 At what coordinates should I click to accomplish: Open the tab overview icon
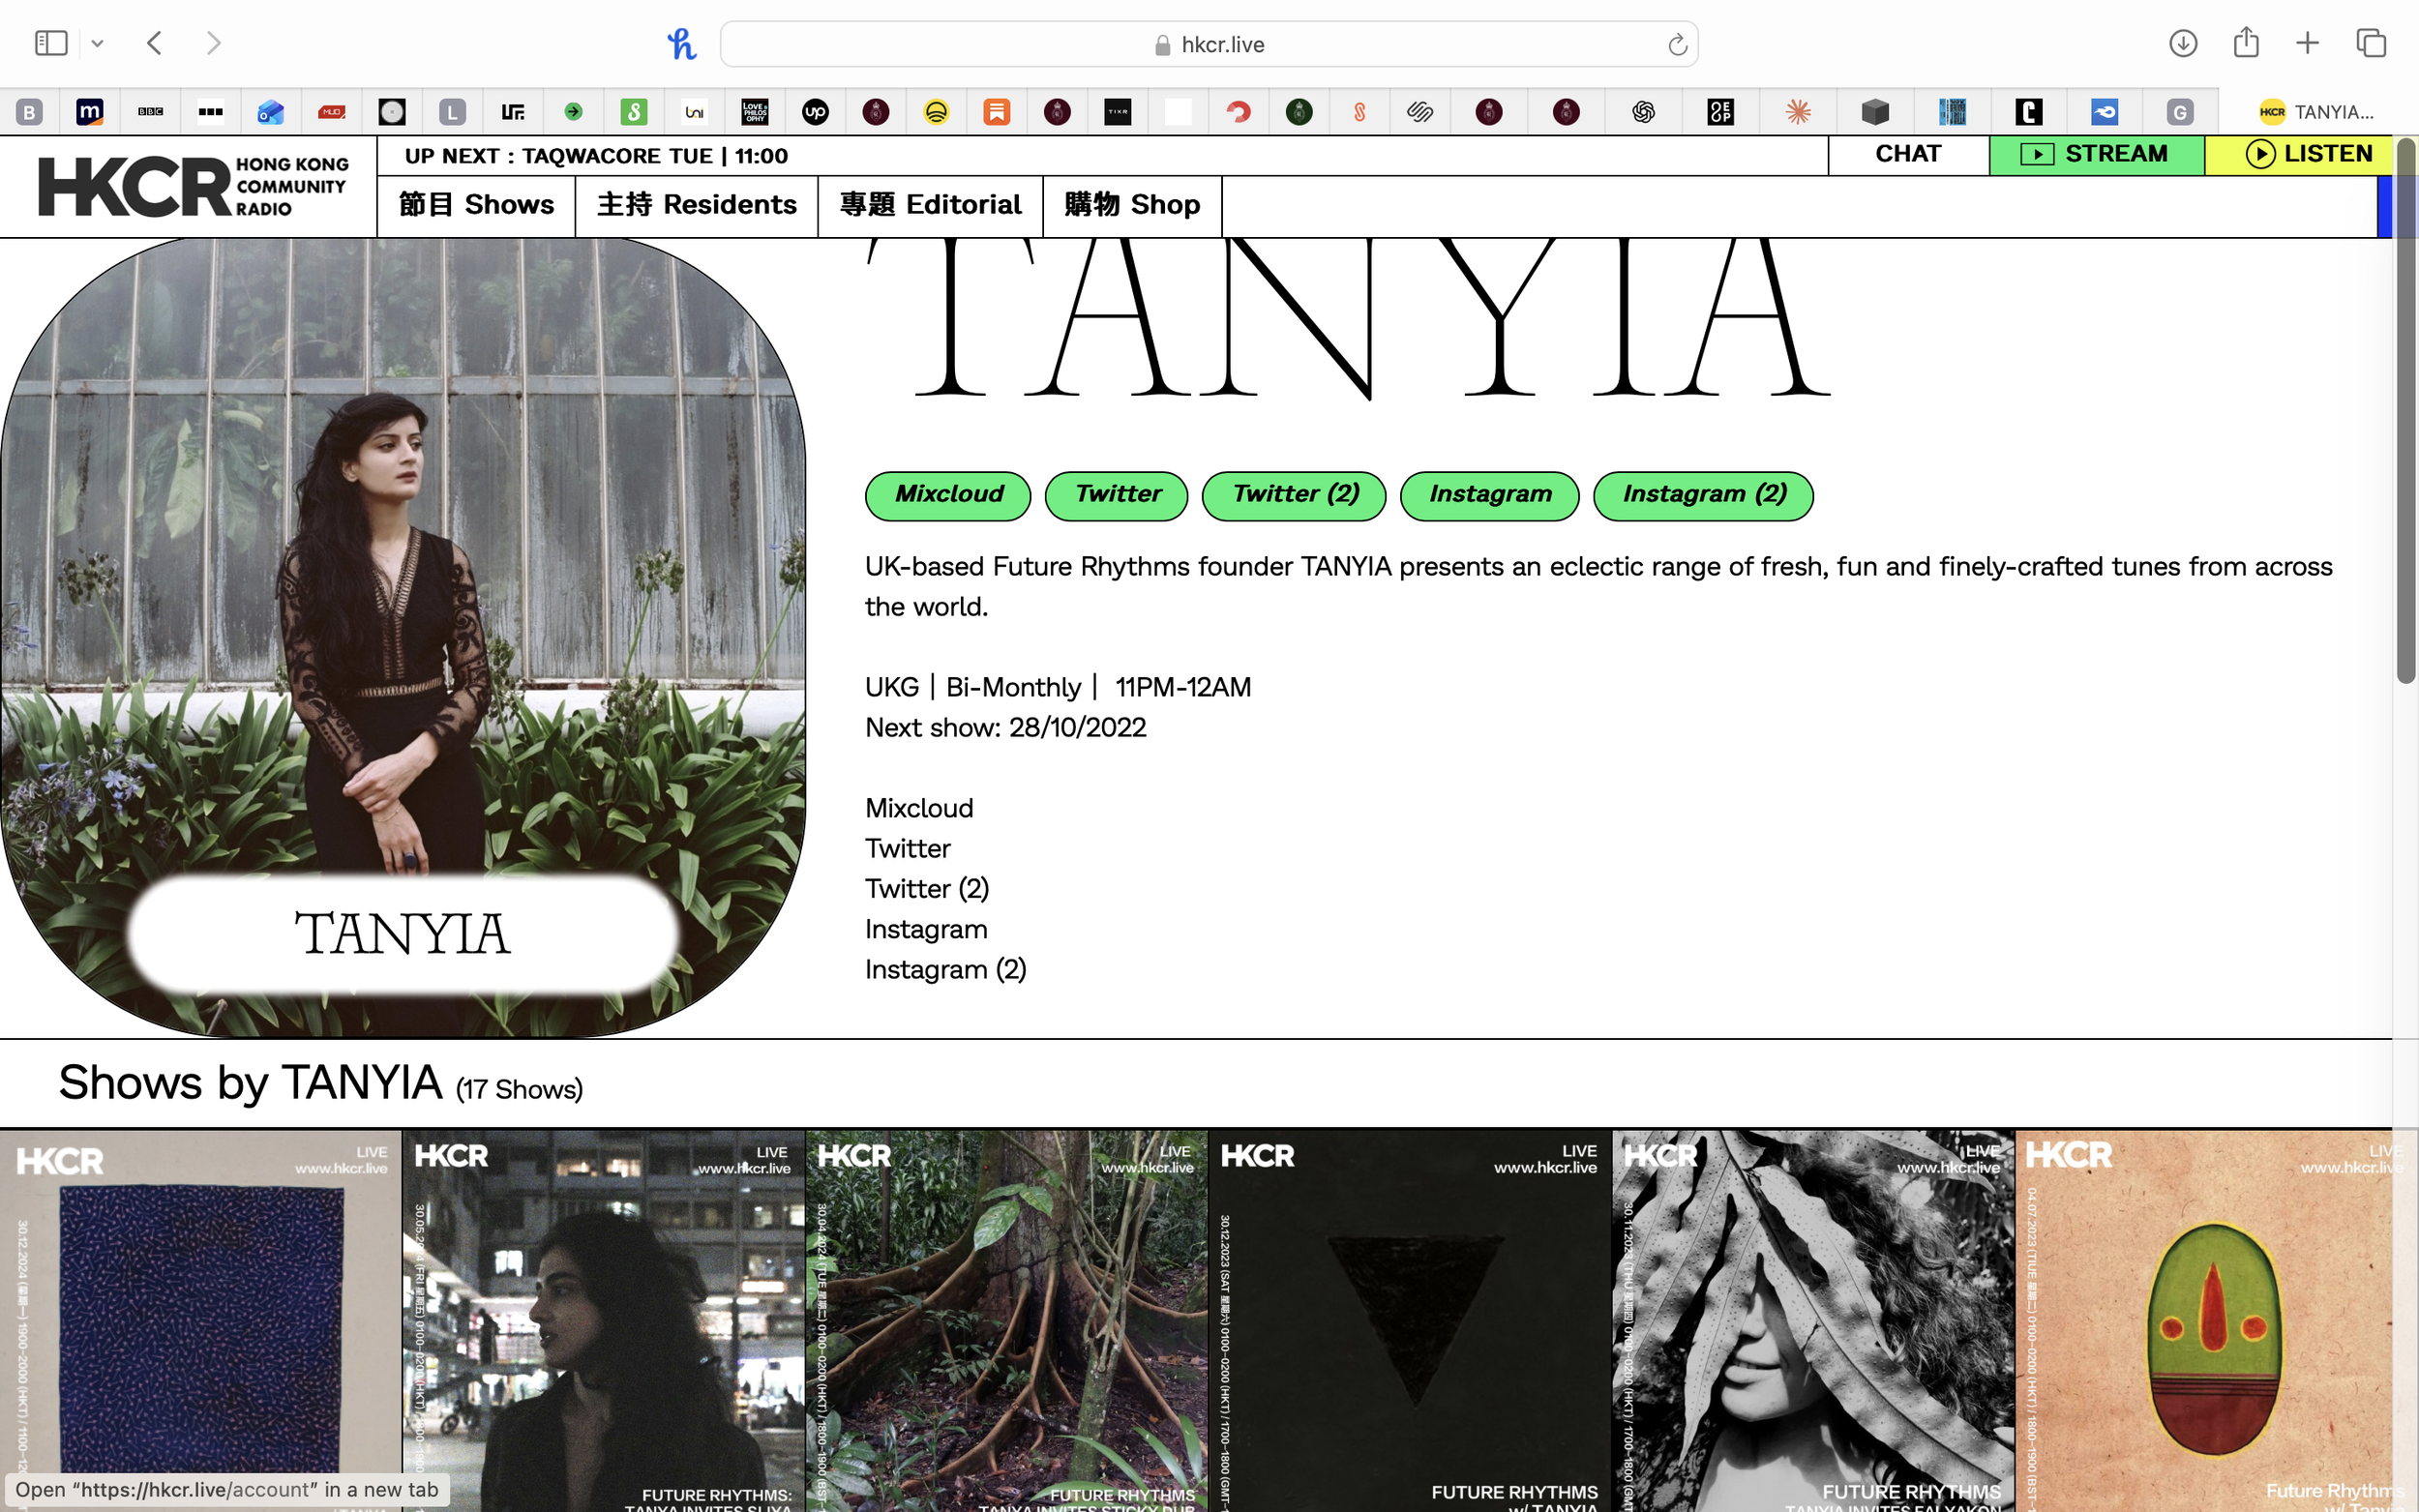(x=2370, y=43)
